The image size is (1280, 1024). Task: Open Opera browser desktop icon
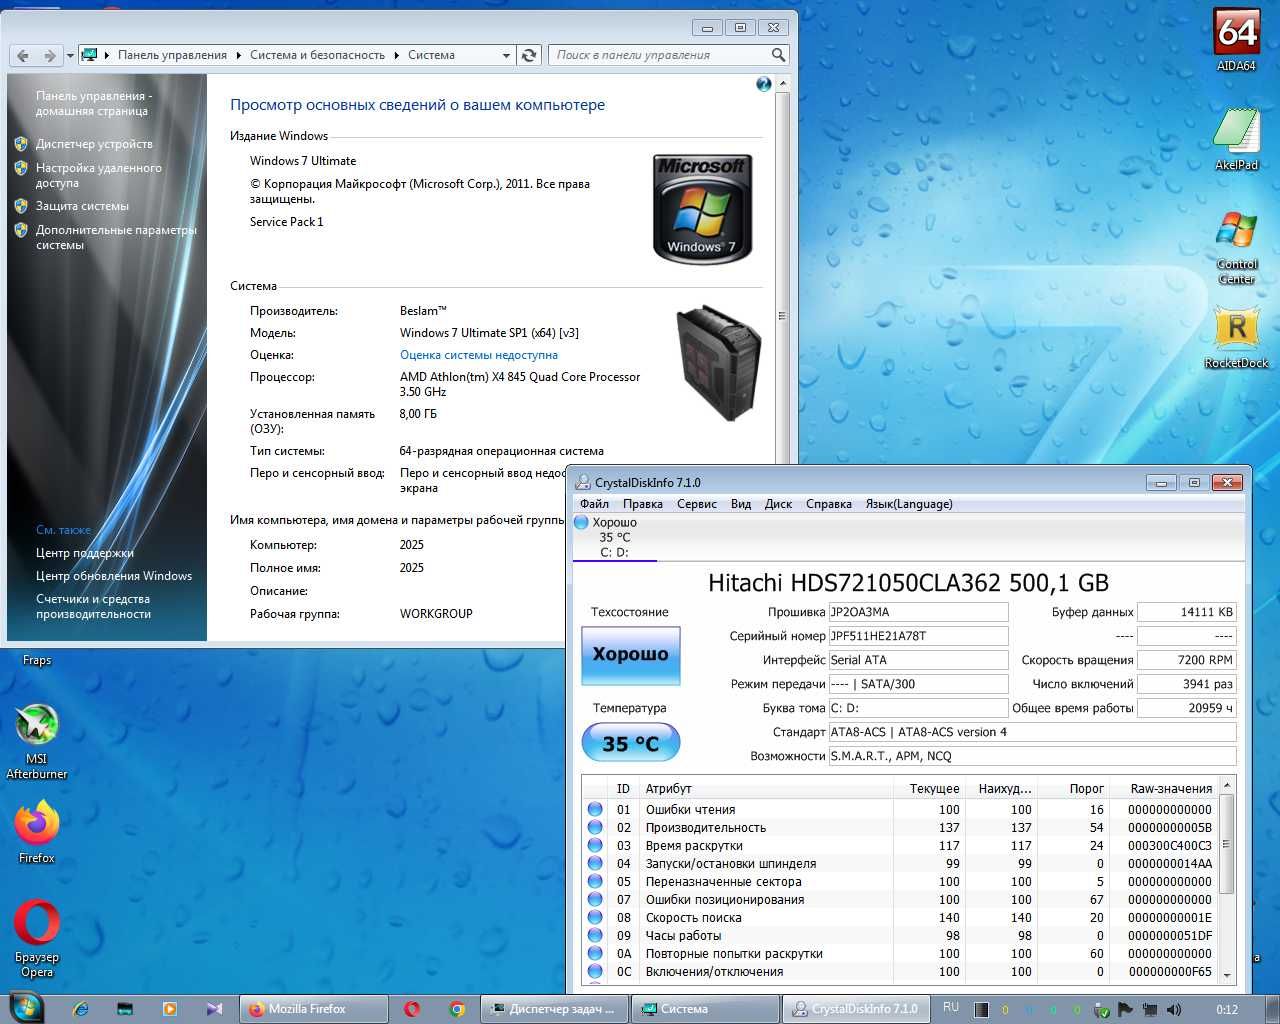37,937
